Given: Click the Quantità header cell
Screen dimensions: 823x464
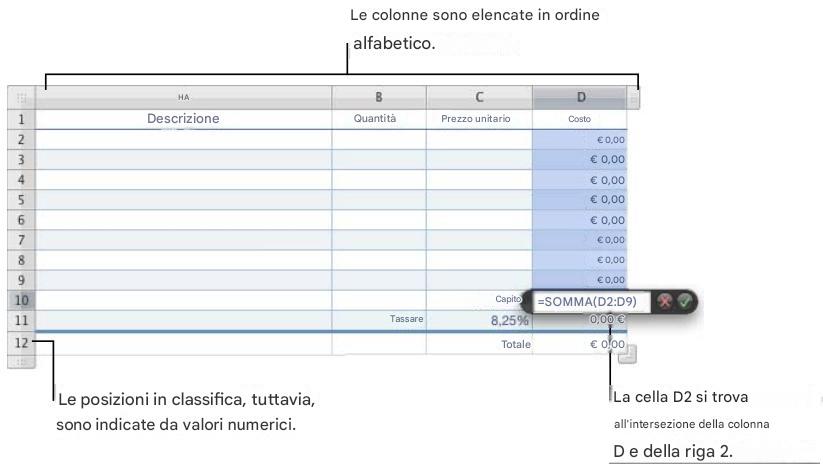Looking at the screenshot, I should point(379,119).
